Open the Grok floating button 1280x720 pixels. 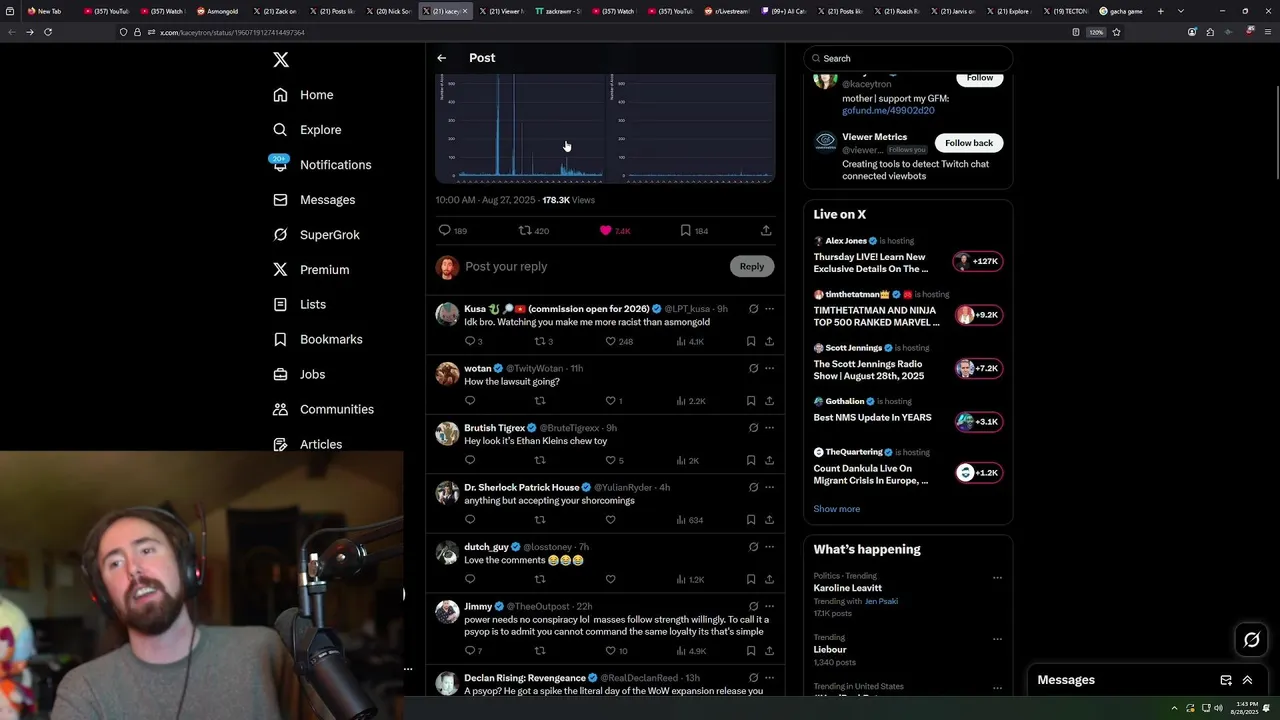point(1251,640)
